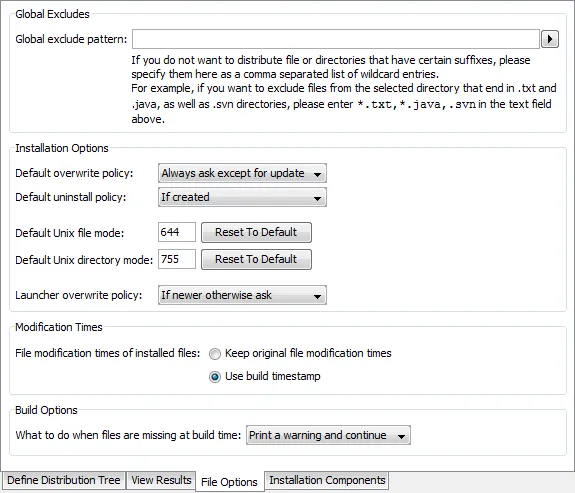Click the Default Unix file mode field
The height and width of the screenshot is (493, 575).
[x=177, y=232]
